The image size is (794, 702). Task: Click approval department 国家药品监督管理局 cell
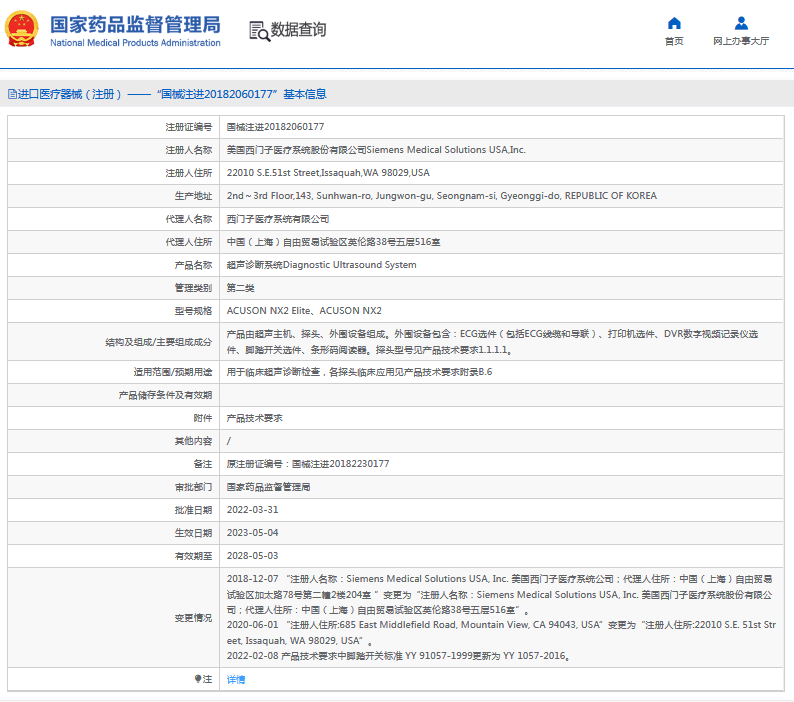click(x=268, y=487)
